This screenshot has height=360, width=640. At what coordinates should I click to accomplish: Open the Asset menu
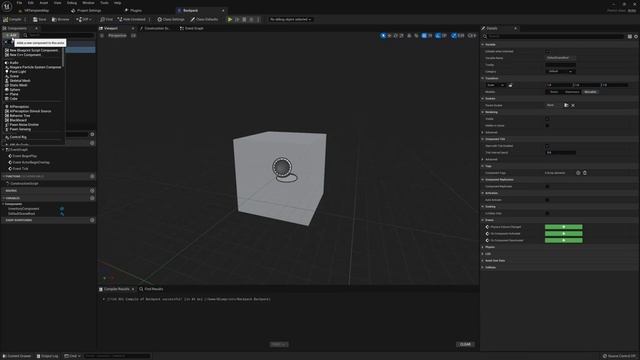pyautogui.click(x=44, y=3)
